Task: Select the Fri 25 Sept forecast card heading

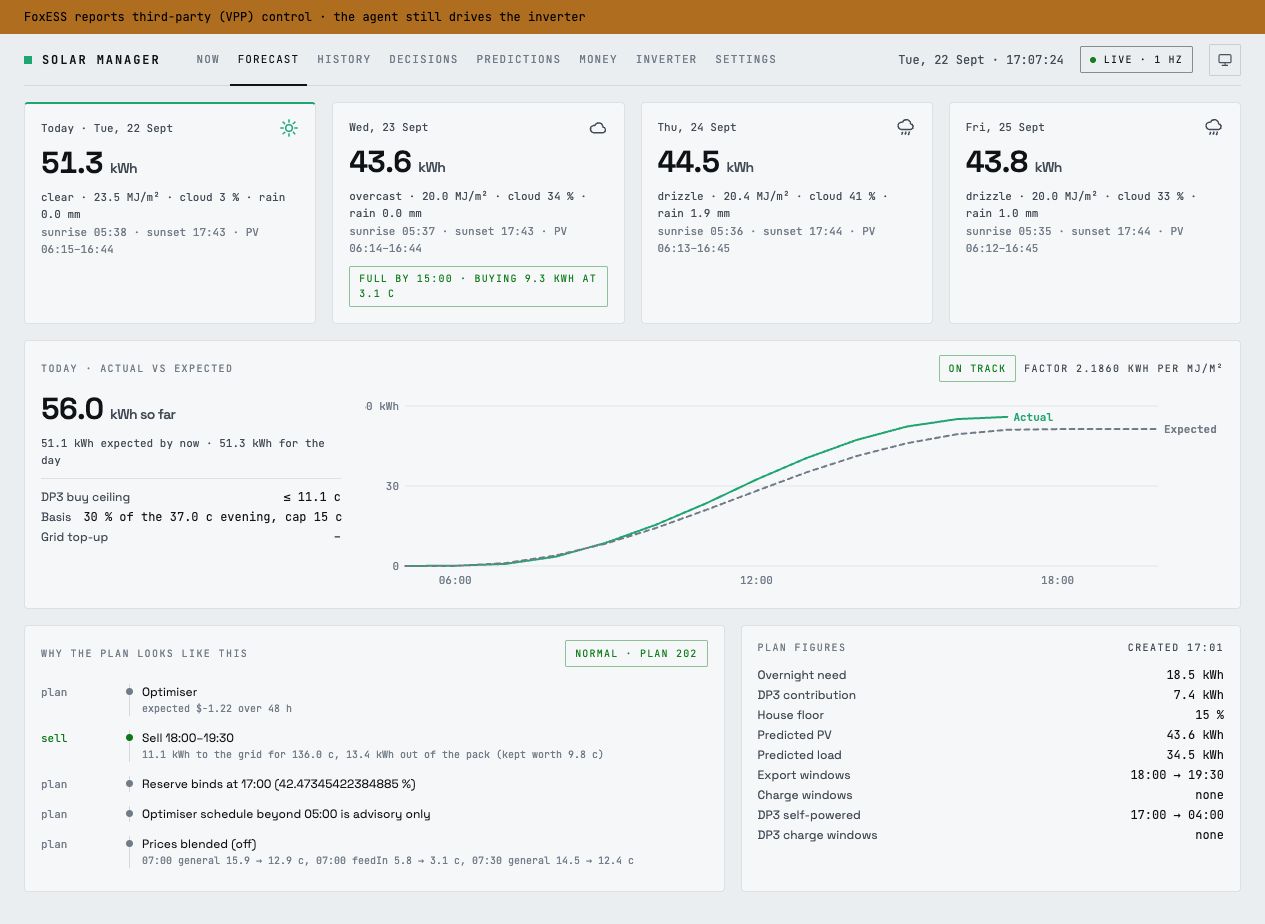Action: tap(1005, 127)
